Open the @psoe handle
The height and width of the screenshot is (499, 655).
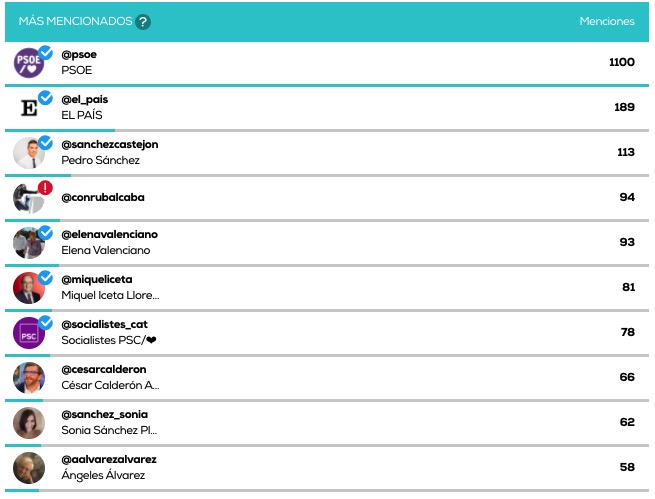click(x=79, y=55)
